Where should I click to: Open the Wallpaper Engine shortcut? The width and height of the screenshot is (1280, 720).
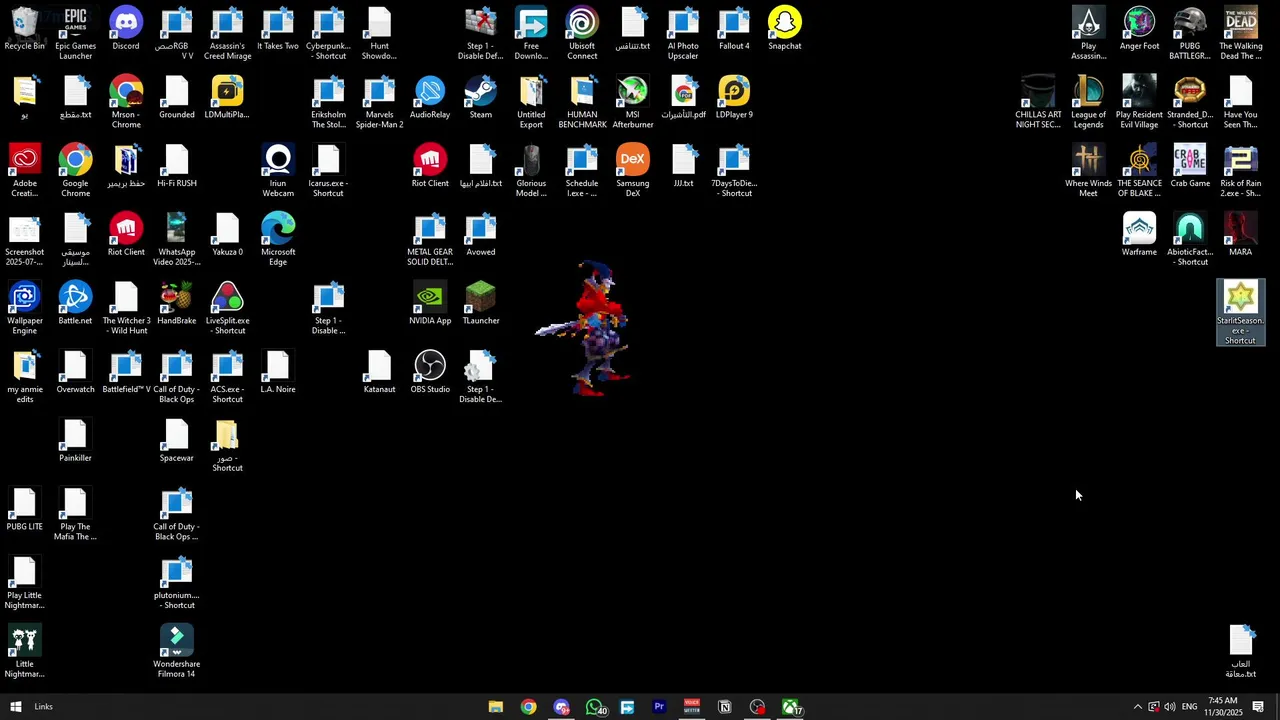[x=24, y=309]
